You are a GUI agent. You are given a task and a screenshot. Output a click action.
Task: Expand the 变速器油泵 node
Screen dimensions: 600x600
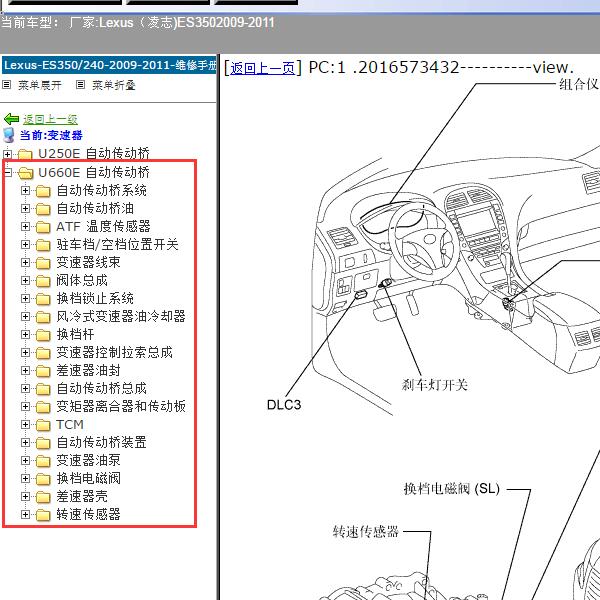(x=25, y=460)
